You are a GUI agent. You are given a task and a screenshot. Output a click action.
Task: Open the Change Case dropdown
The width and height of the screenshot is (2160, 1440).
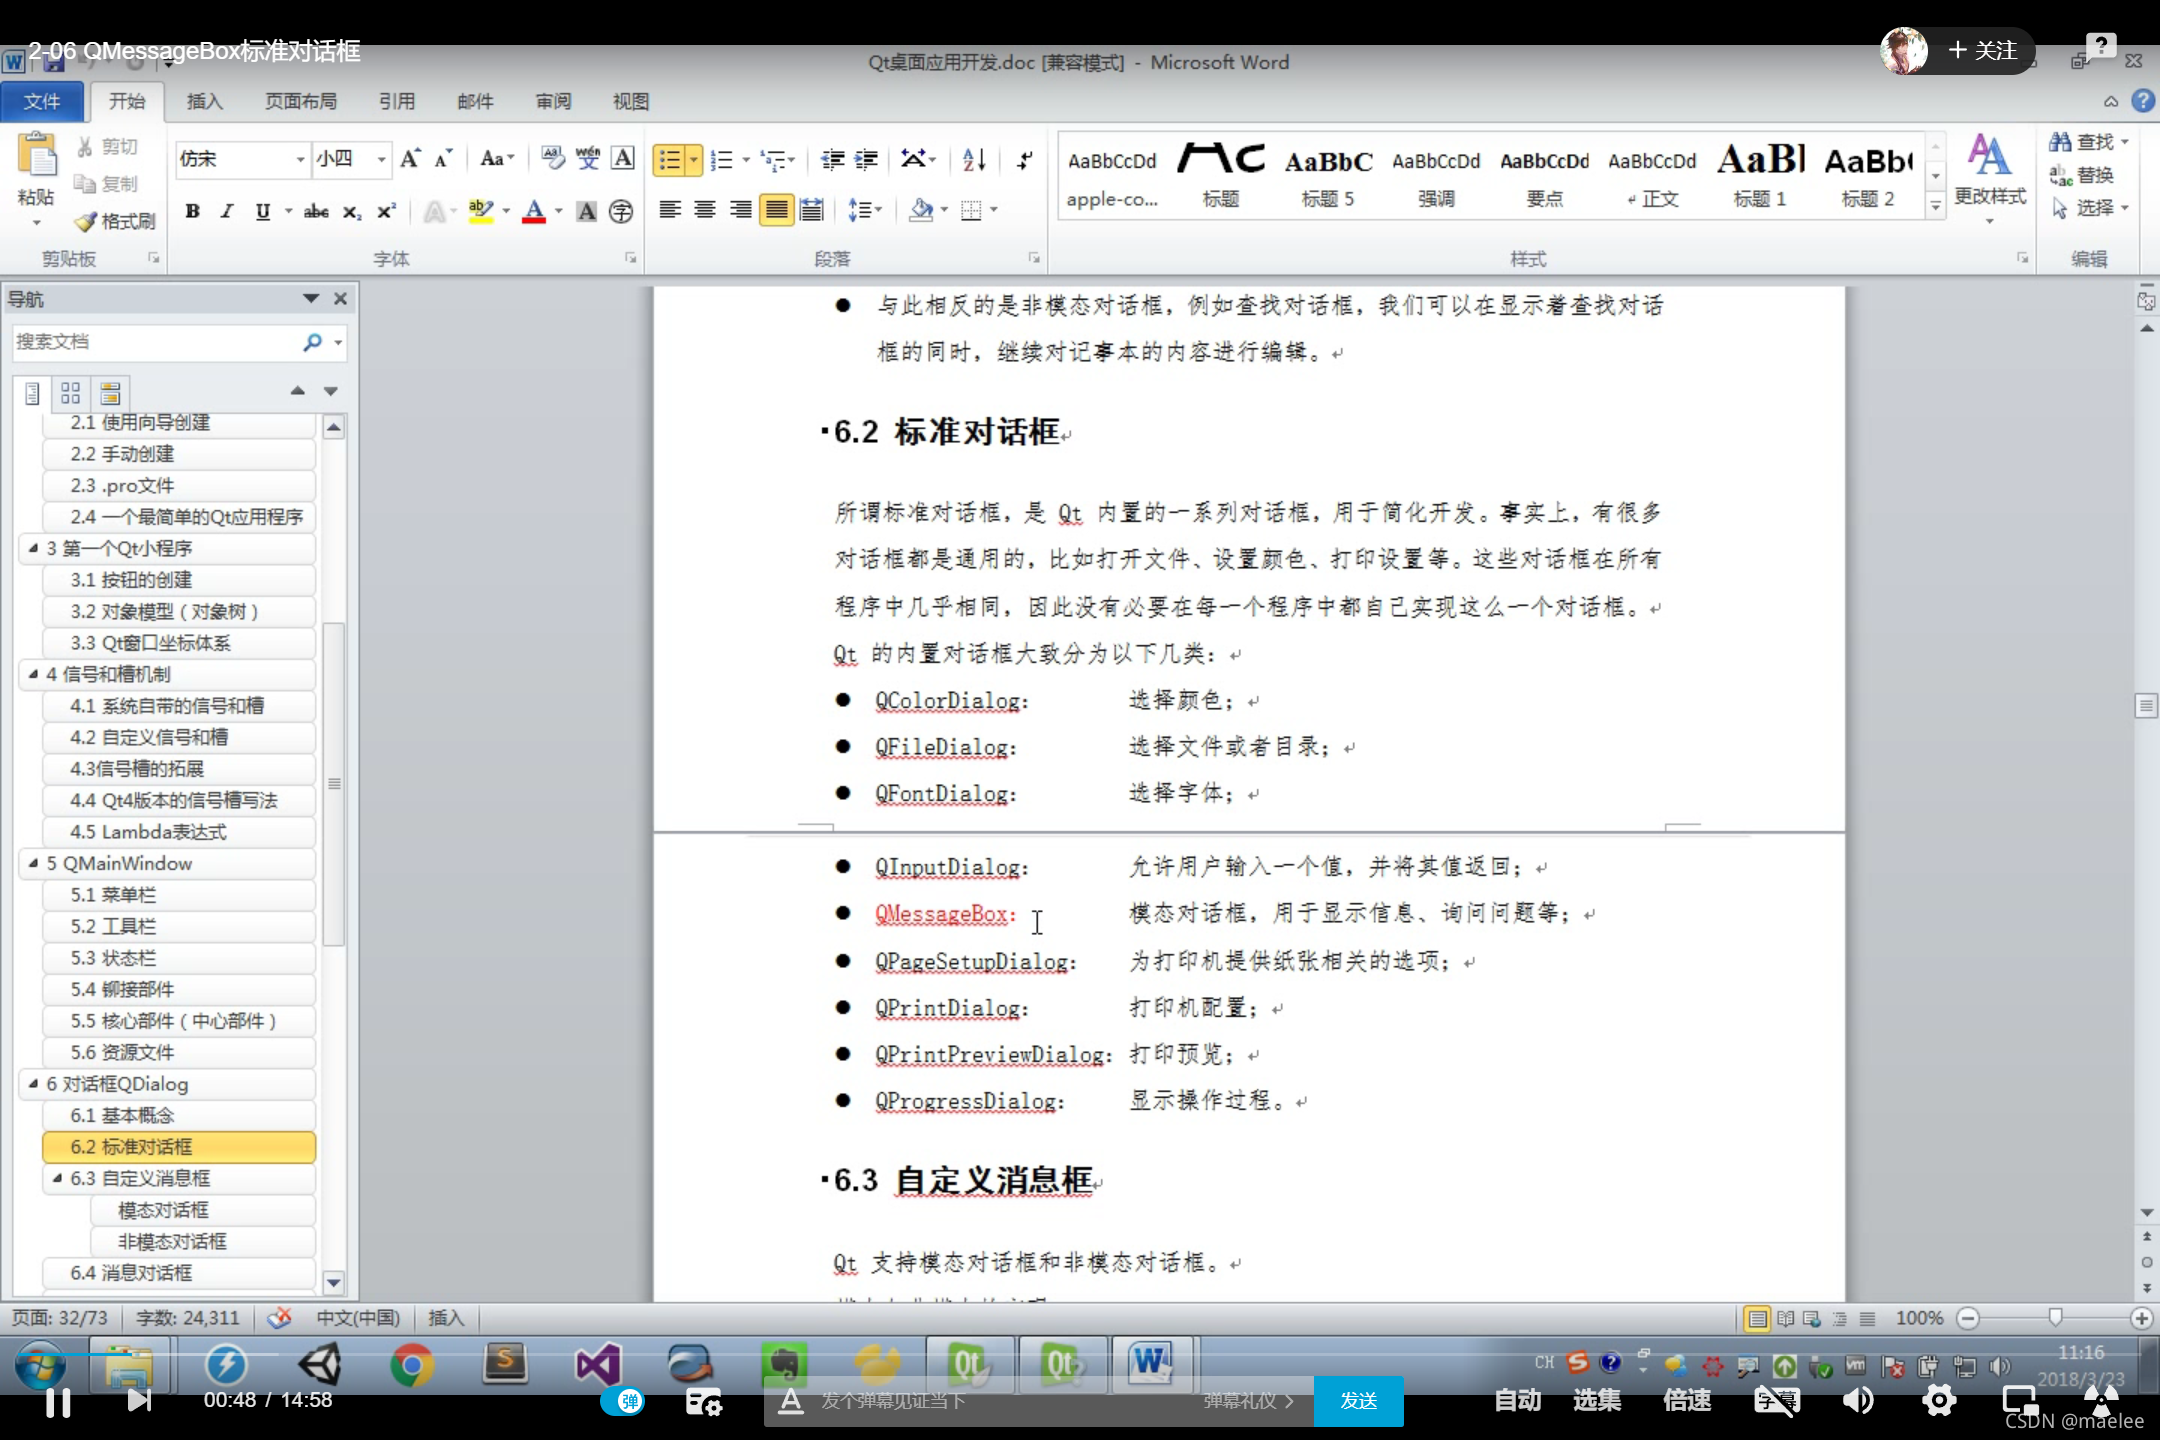pos(497,159)
